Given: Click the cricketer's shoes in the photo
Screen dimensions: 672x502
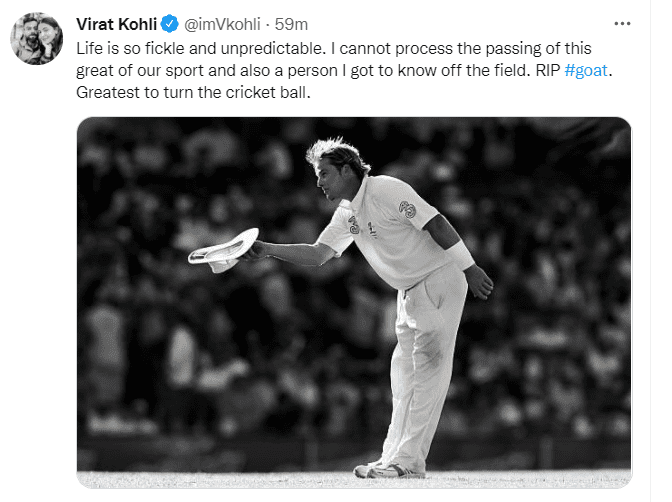Looking at the screenshot, I should point(392,468).
